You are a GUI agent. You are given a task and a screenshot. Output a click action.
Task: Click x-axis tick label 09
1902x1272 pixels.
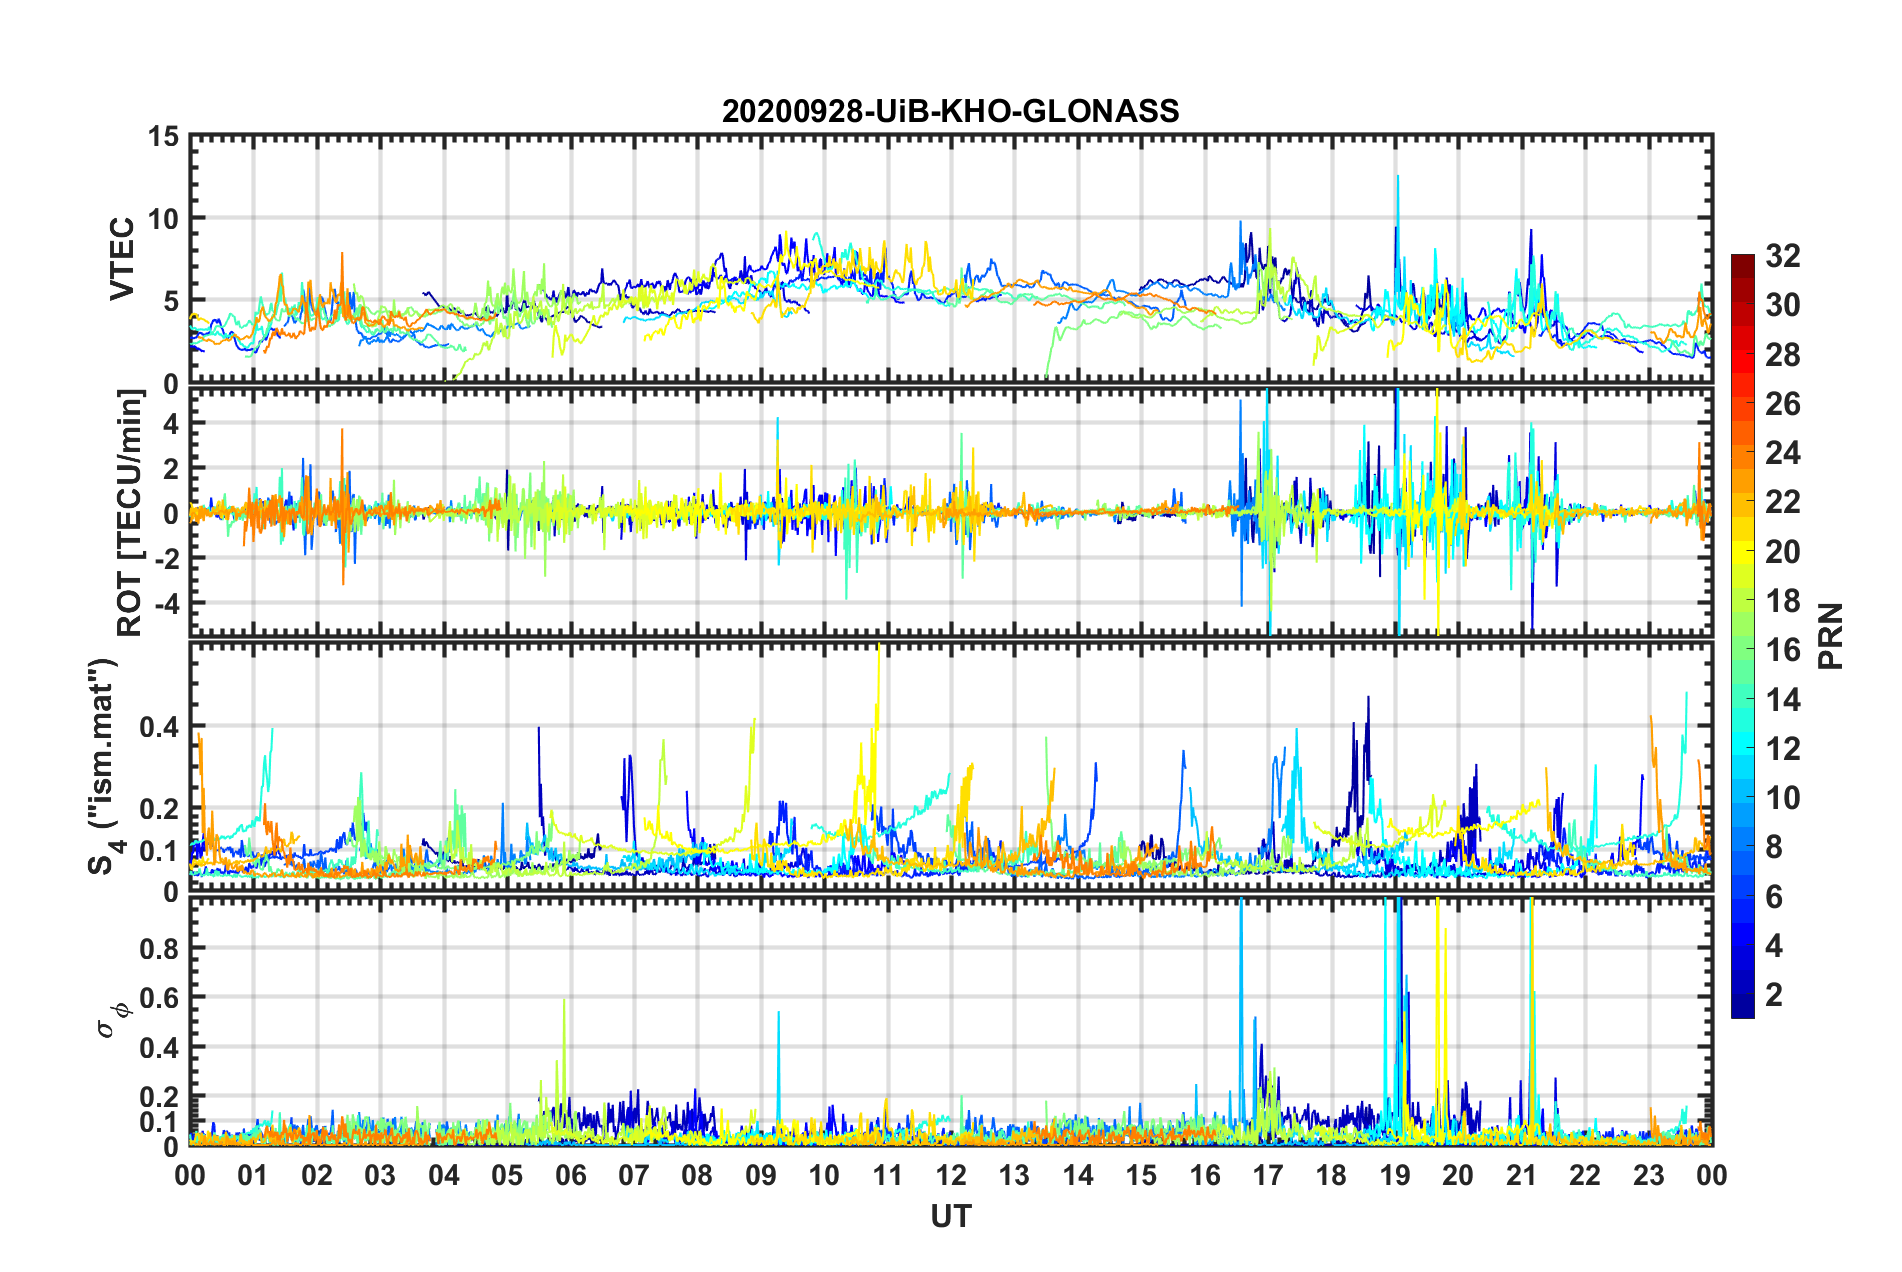coord(761,1175)
